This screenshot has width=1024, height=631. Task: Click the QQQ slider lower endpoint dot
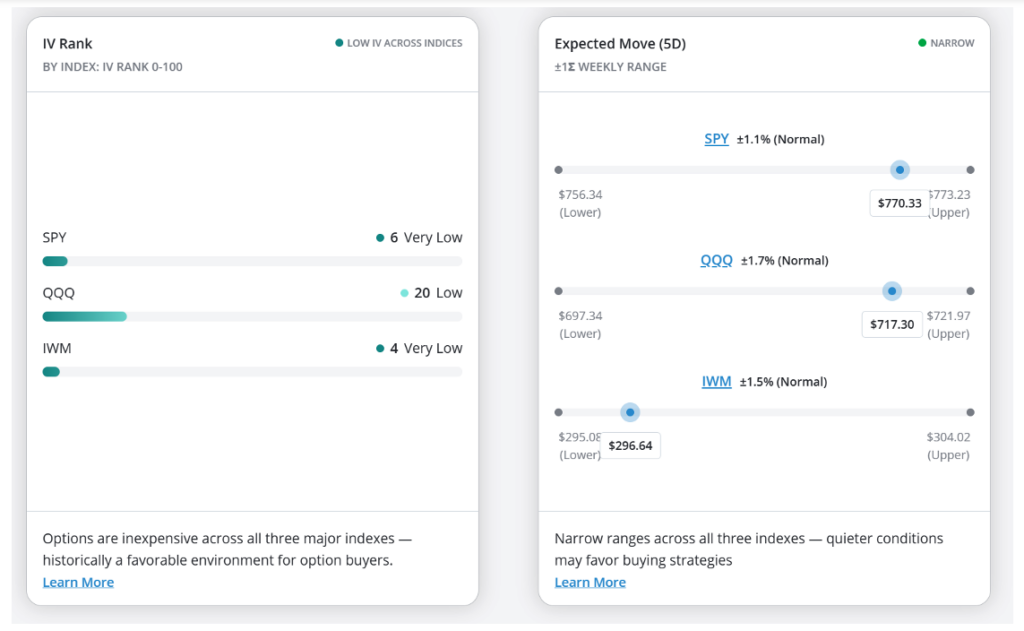click(558, 291)
